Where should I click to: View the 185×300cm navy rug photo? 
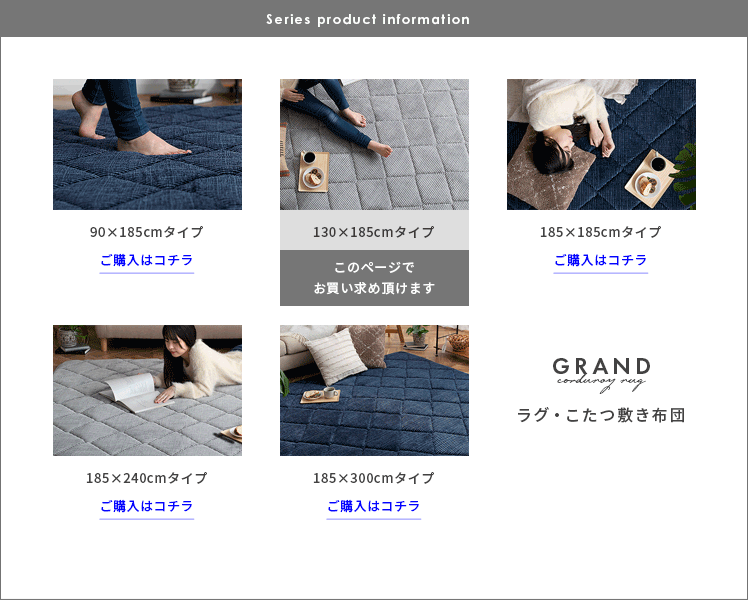pyautogui.click(x=374, y=390)
